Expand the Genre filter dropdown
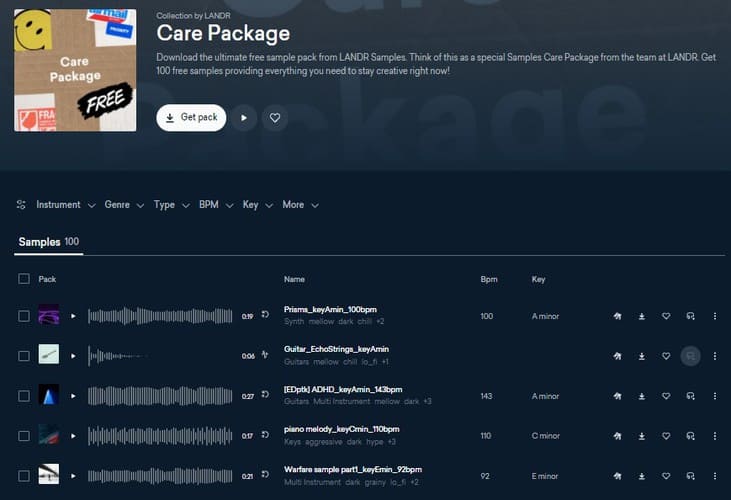The image size is (731, 500). (x=124, y=205)
